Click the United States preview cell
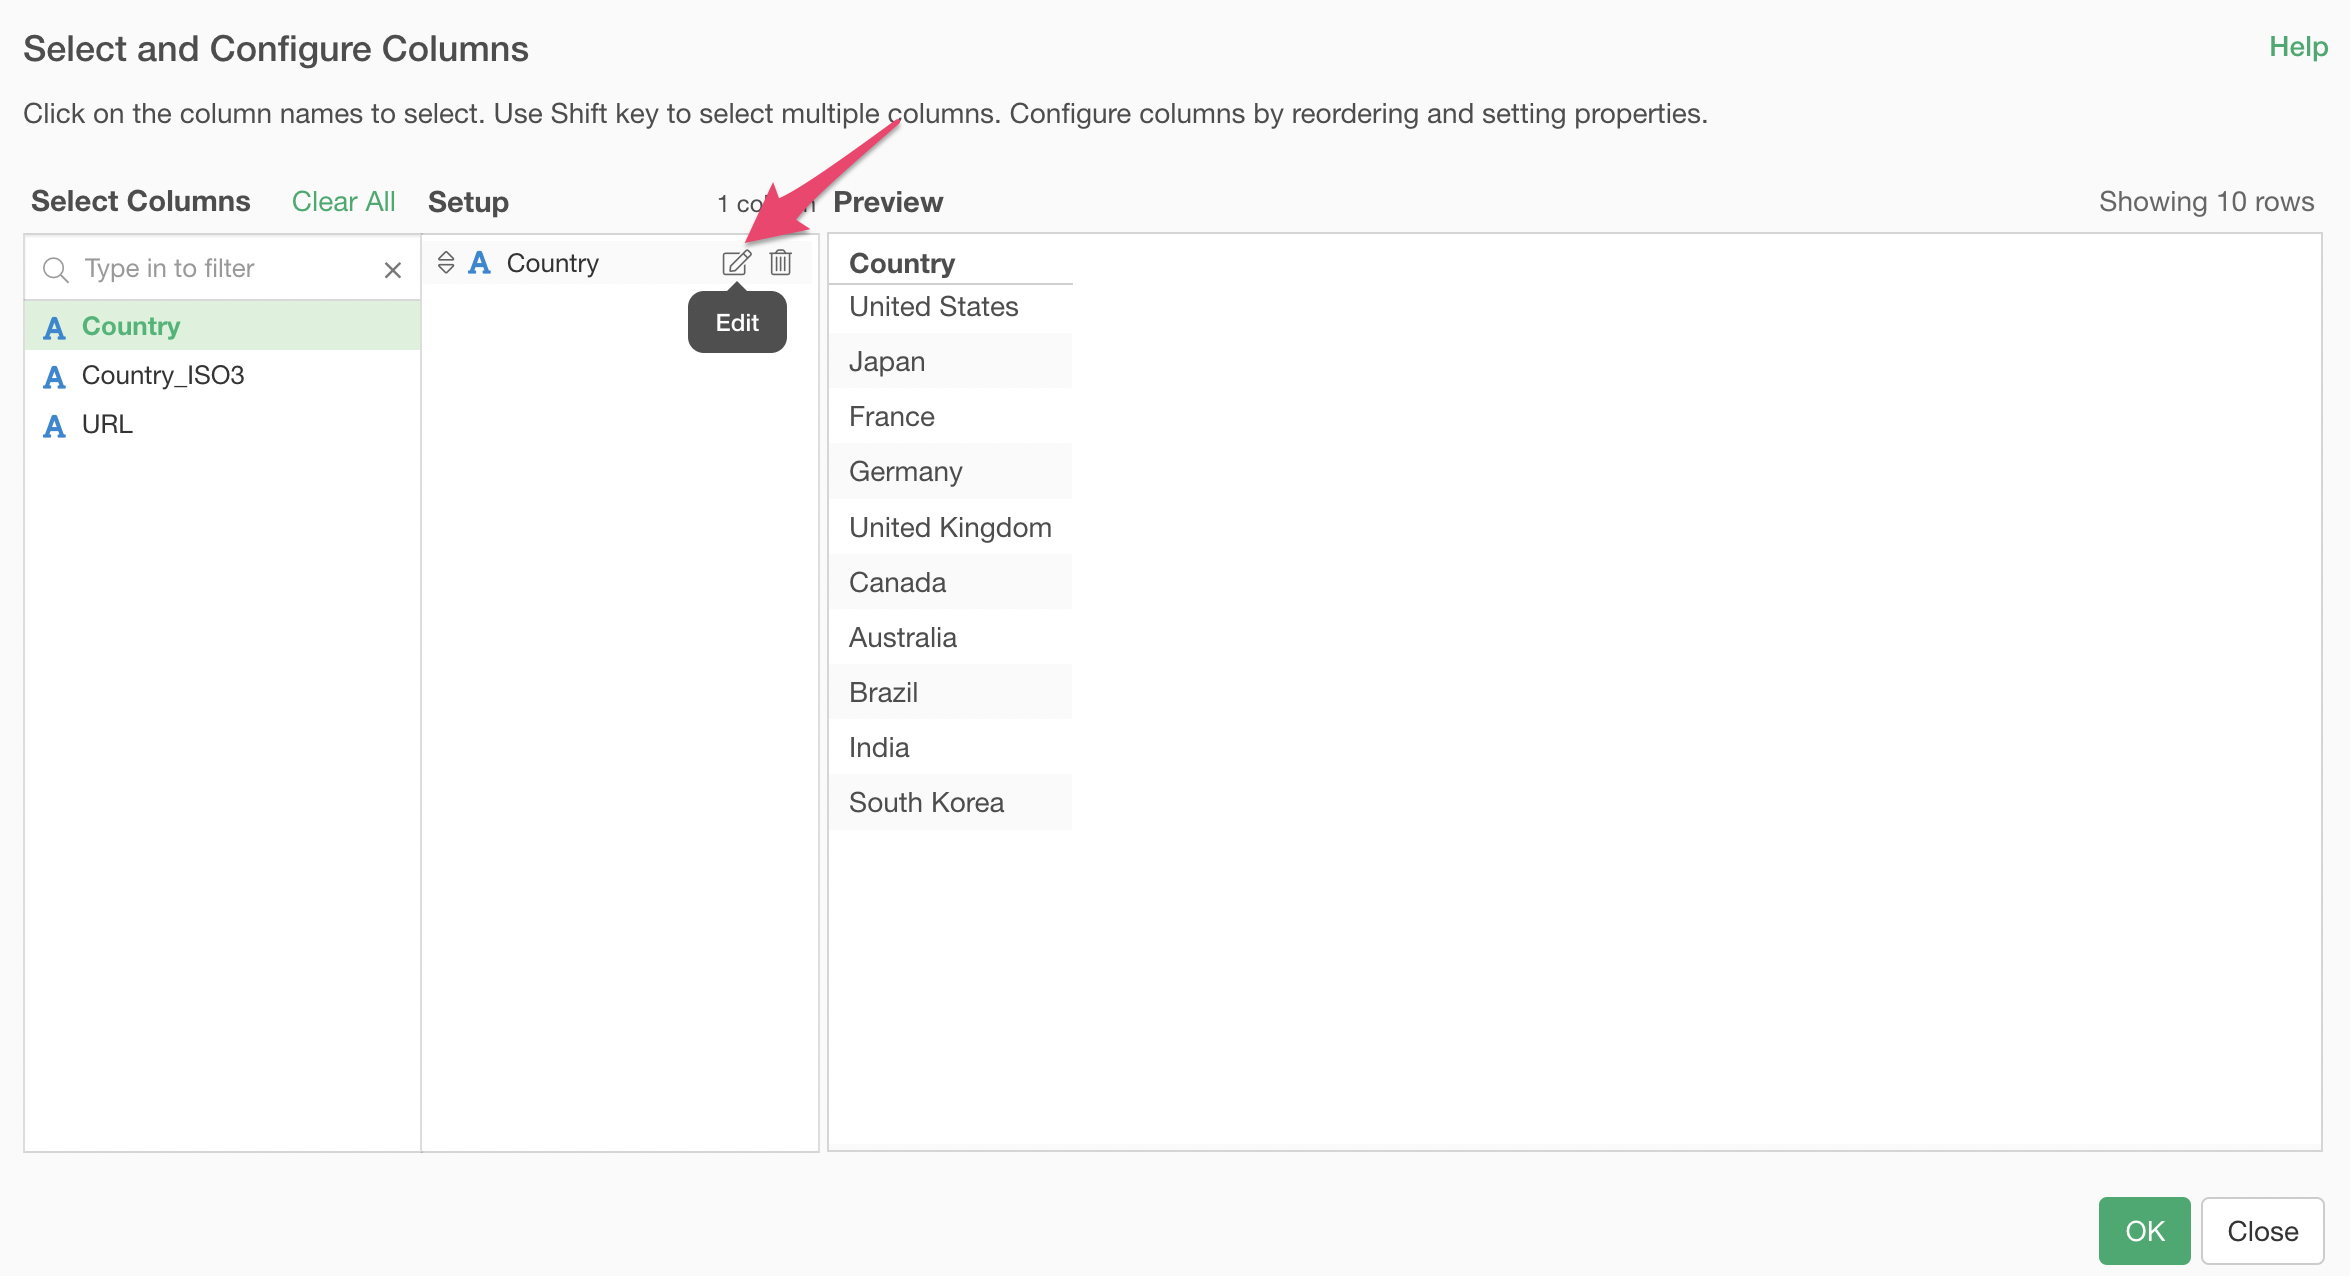This screenshot has width=2350, height=1276. click(x=934, y=307)
